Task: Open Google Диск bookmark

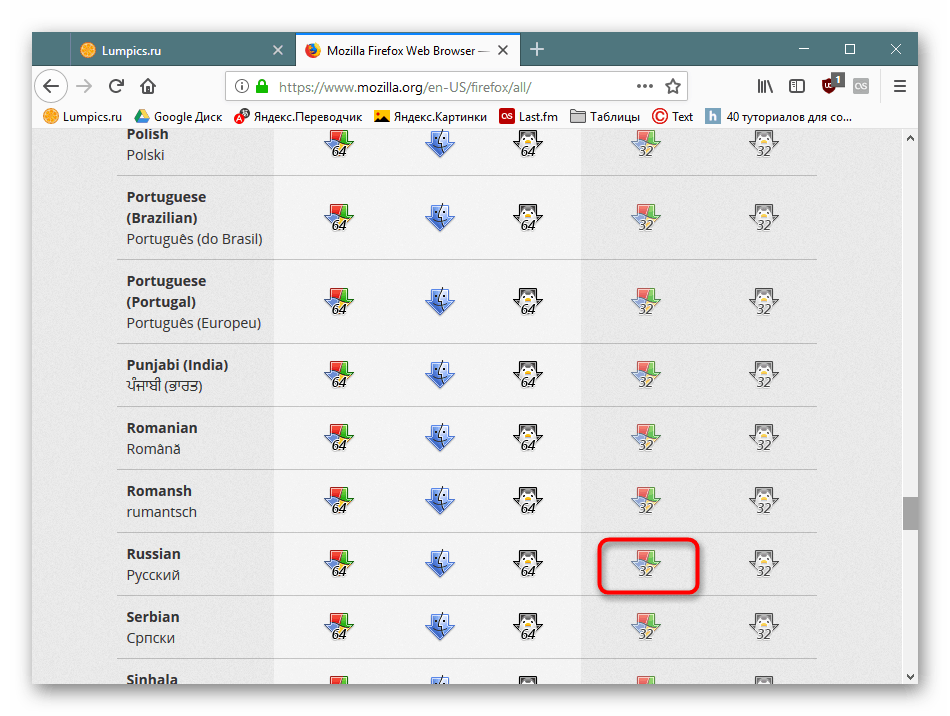Action: coord(178,116)
